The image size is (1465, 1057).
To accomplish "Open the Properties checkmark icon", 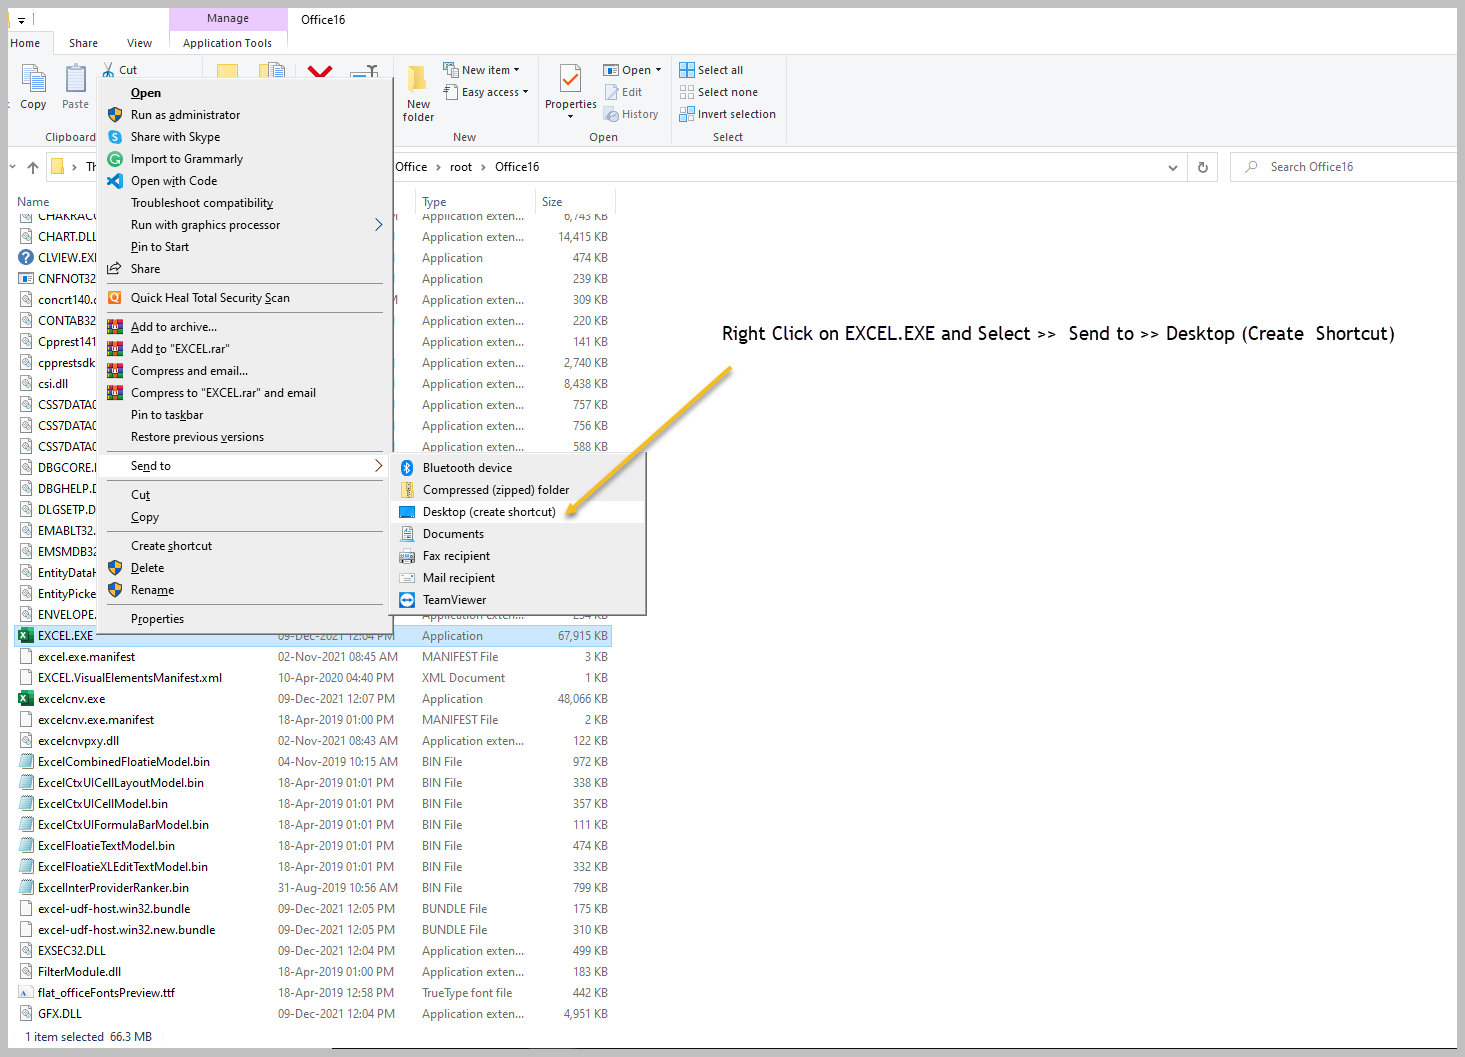I will (x=570, y=79).
